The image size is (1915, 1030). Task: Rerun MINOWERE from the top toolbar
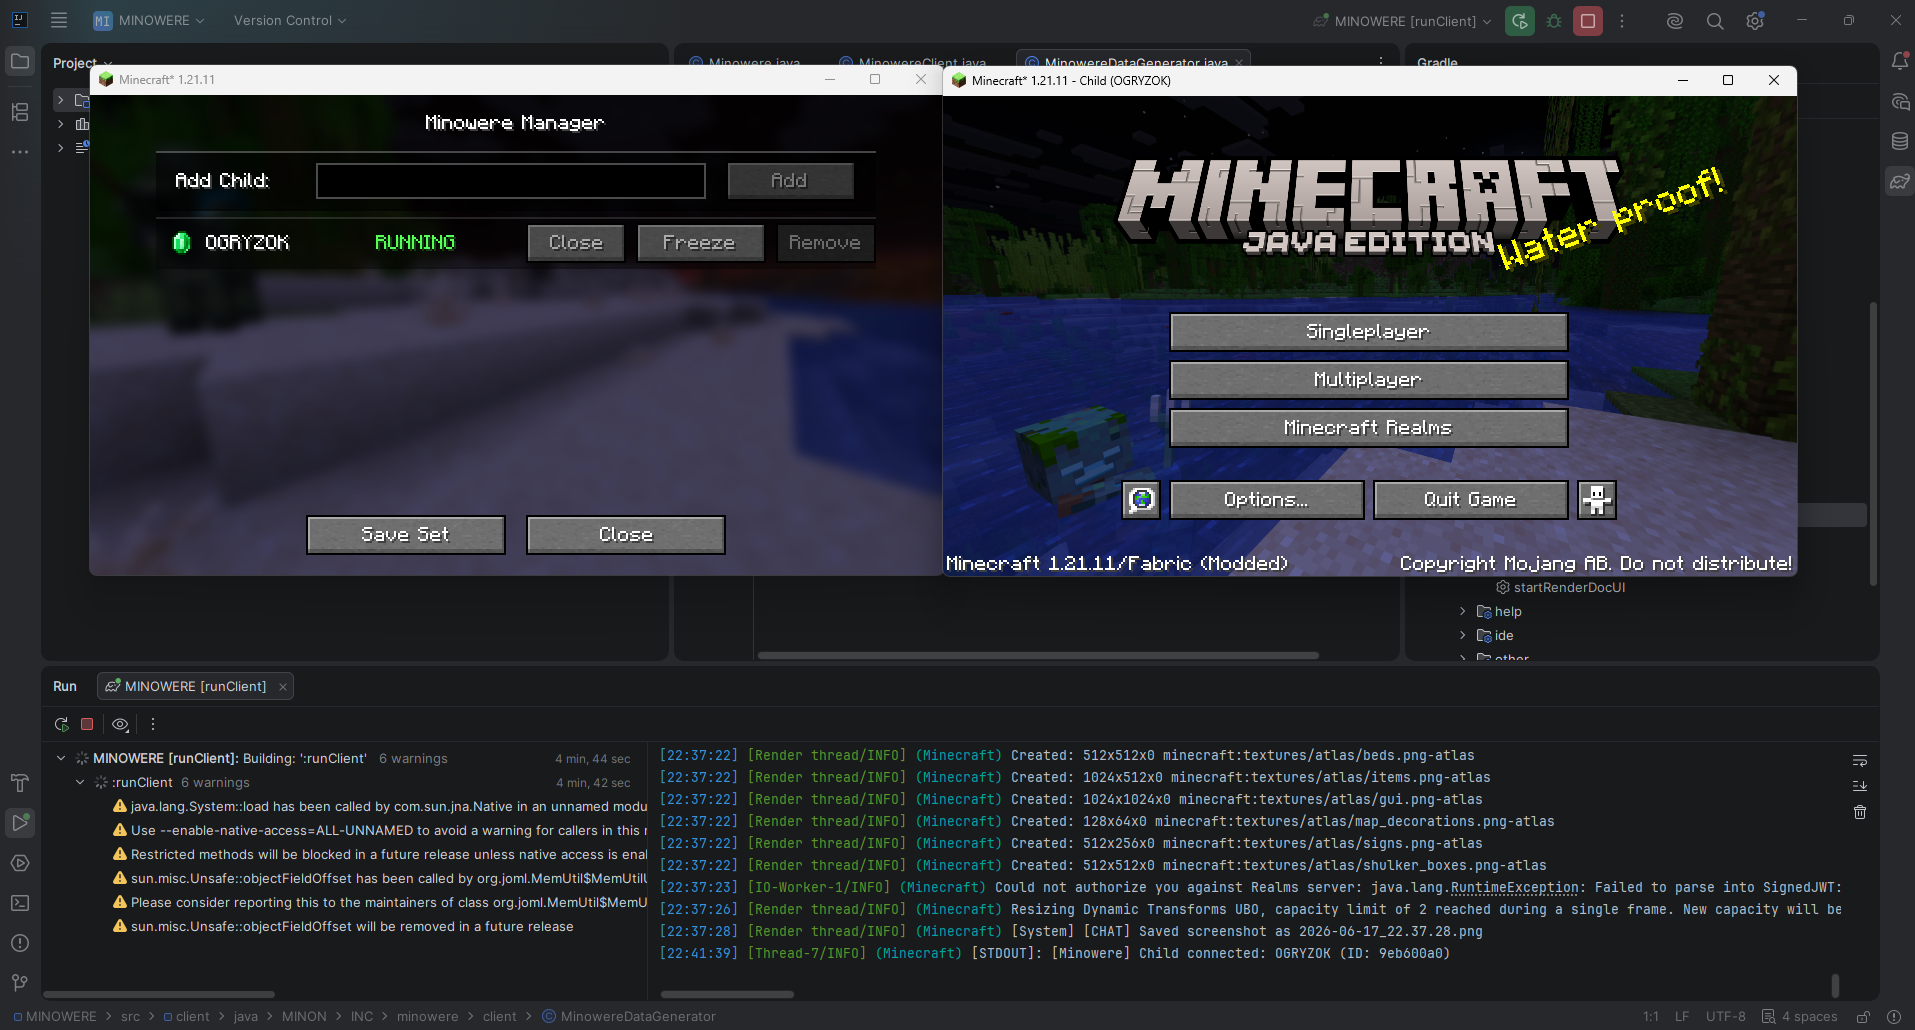[x=1520, y=21]
